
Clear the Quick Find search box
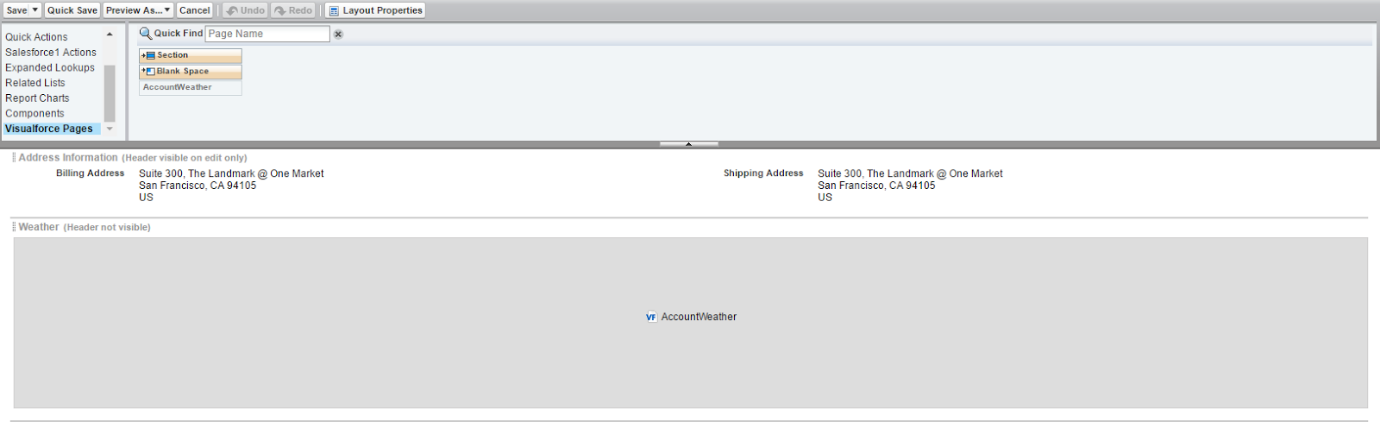(x=338, y=34)
